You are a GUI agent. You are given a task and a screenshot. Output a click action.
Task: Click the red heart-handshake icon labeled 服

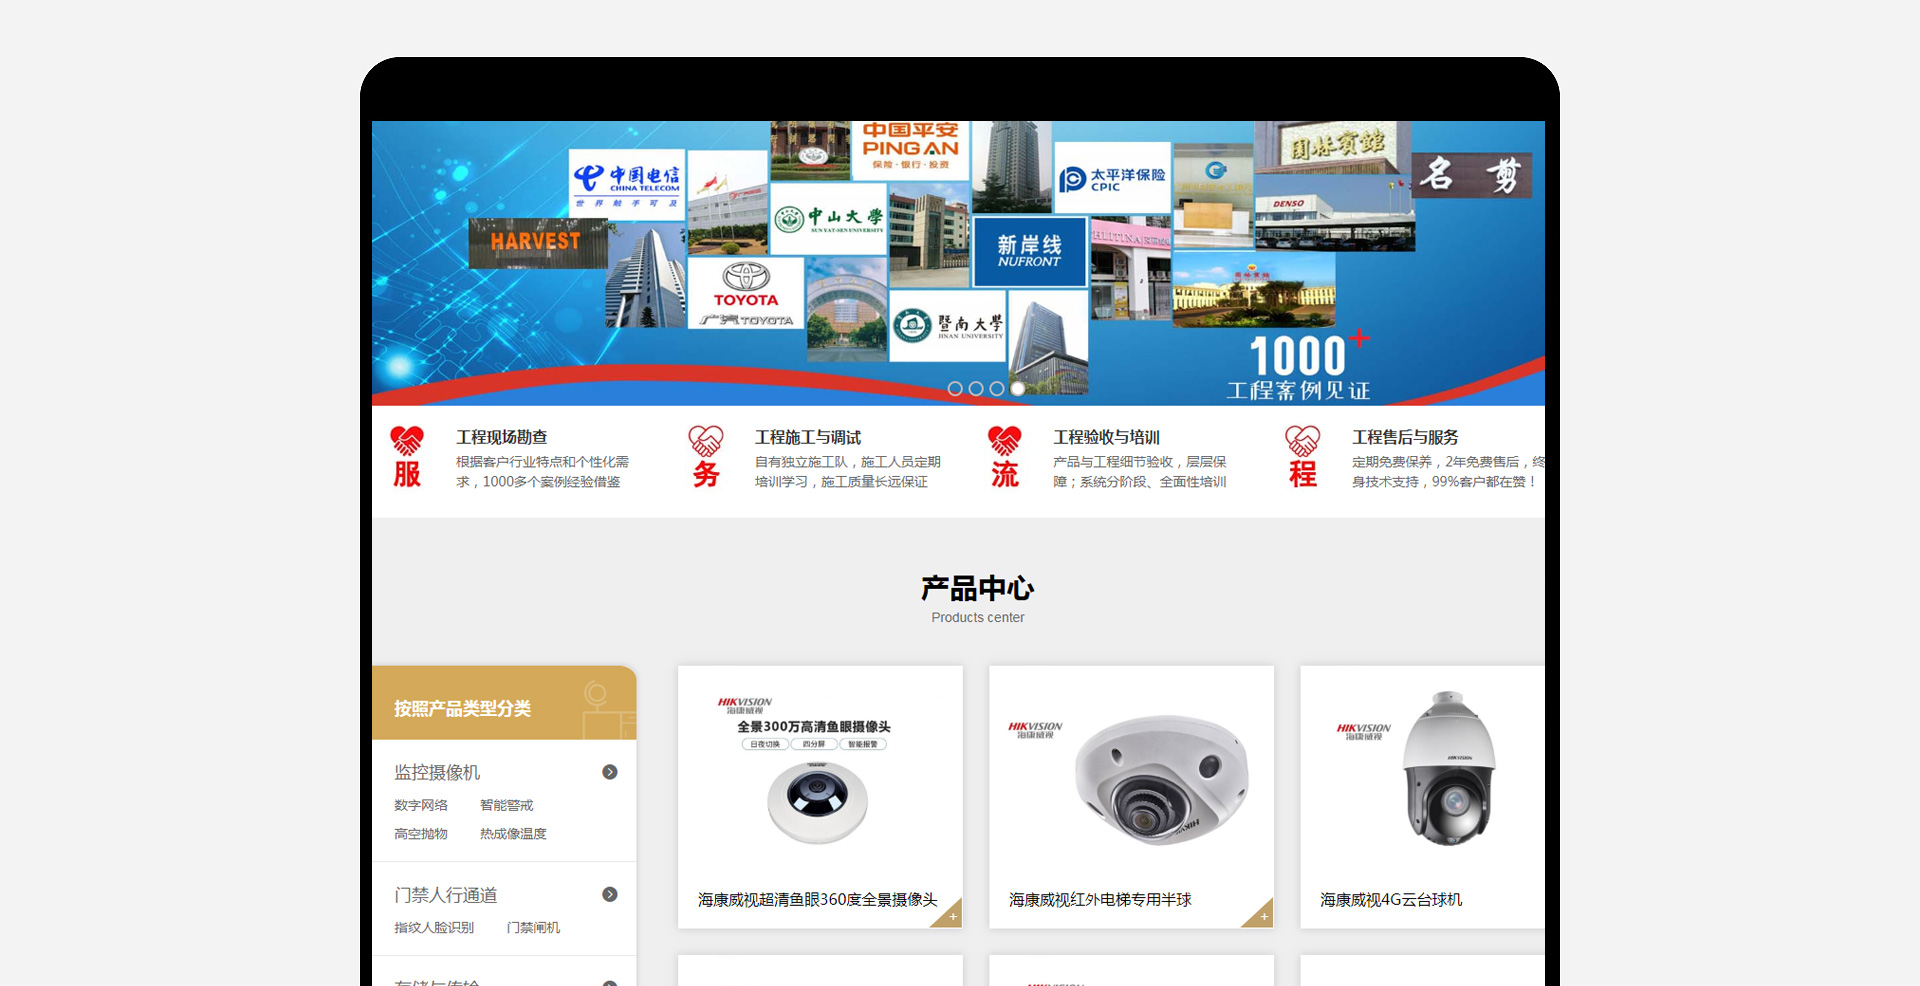click(x=407, y=457)
